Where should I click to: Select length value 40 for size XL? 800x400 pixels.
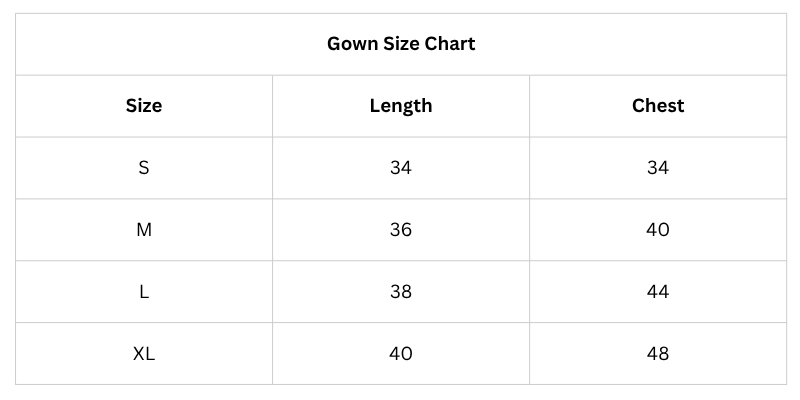[x=401, y=354]
